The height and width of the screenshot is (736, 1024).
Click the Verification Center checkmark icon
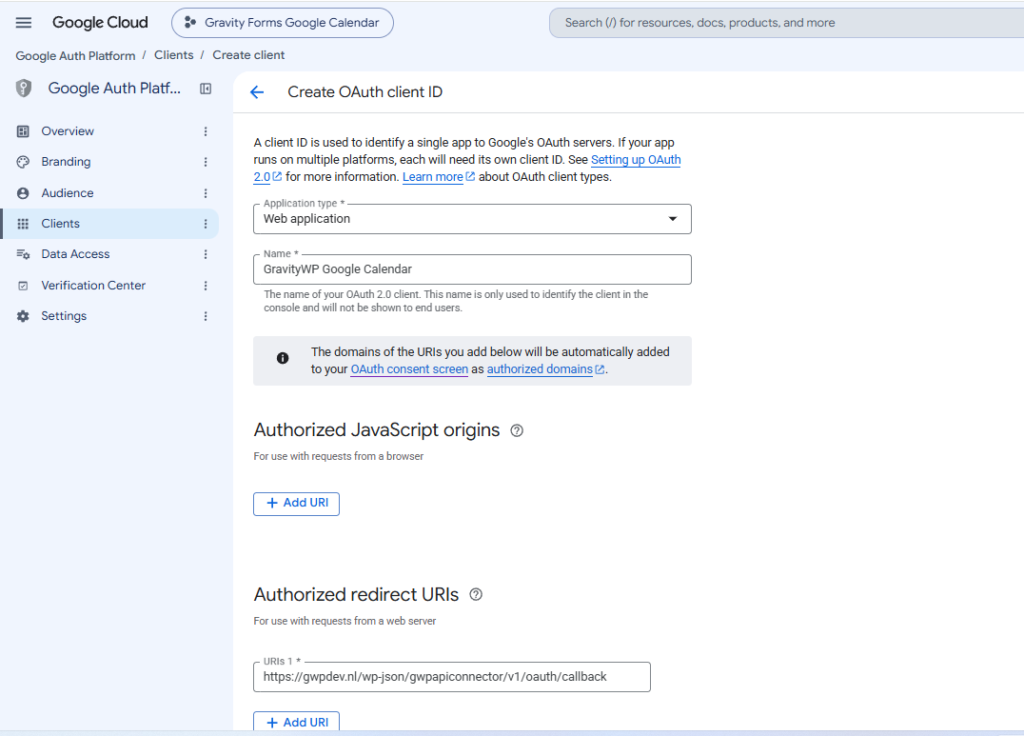[23, 285]
